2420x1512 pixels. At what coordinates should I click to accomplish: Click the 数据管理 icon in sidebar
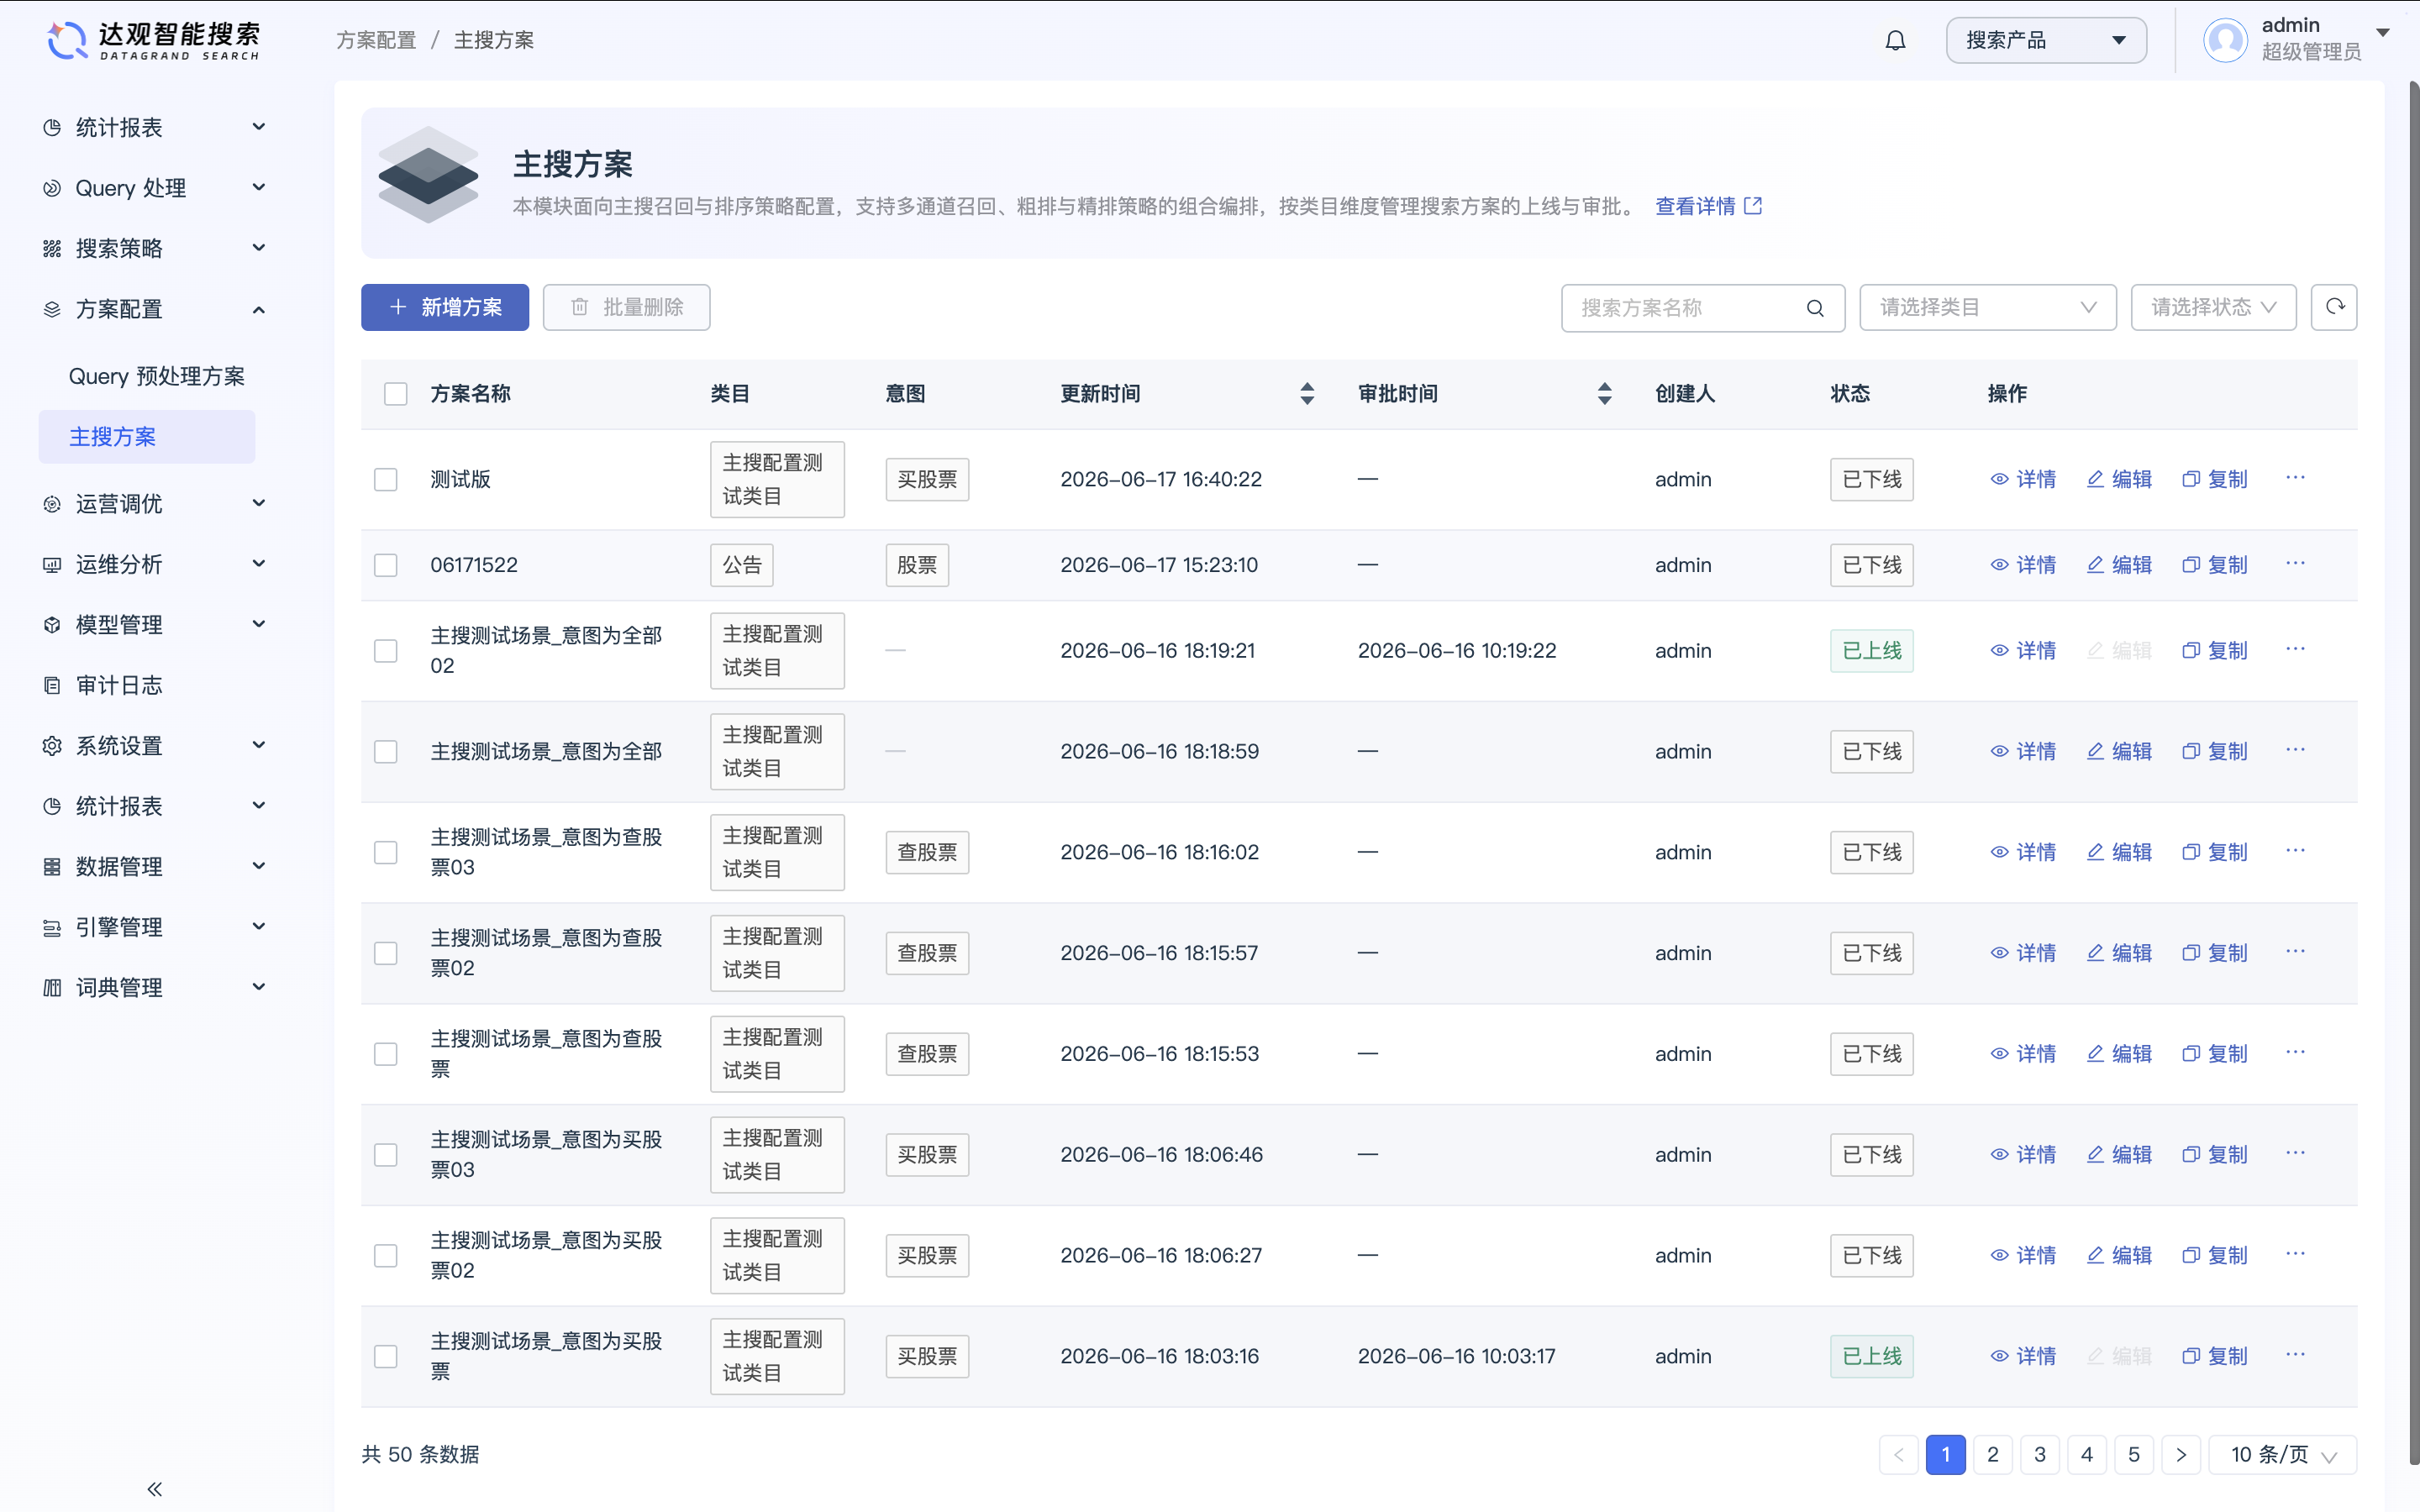tap(52, 866)
